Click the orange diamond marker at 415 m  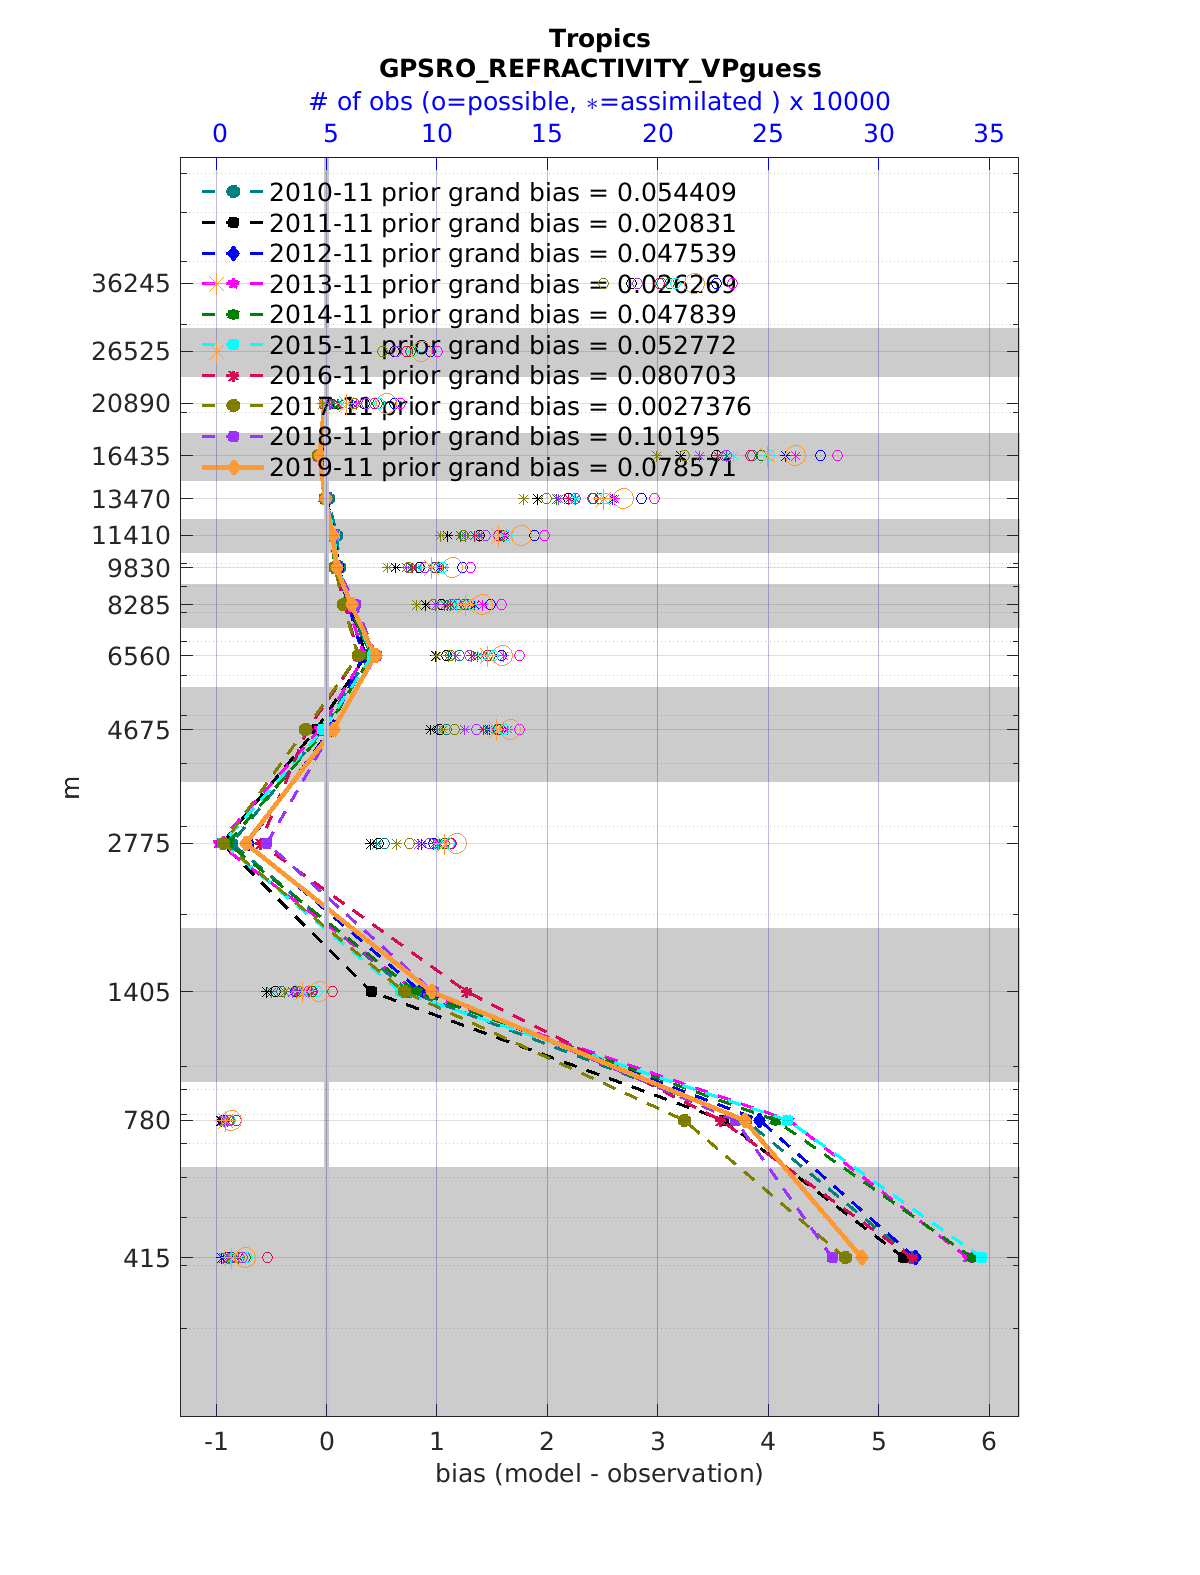pos(861,1258)
